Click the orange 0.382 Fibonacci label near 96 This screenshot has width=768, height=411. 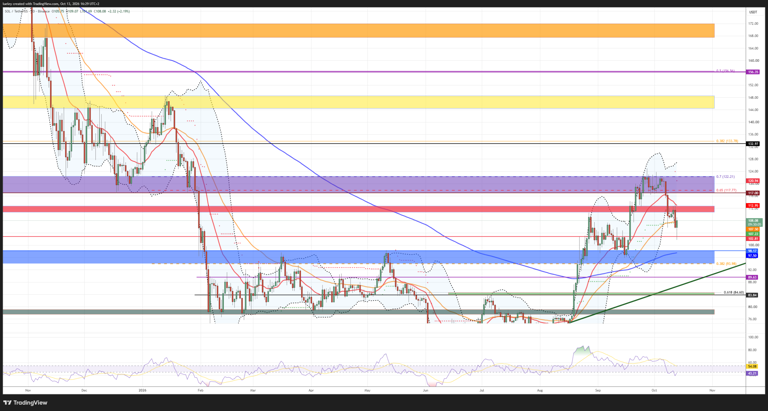726,264
